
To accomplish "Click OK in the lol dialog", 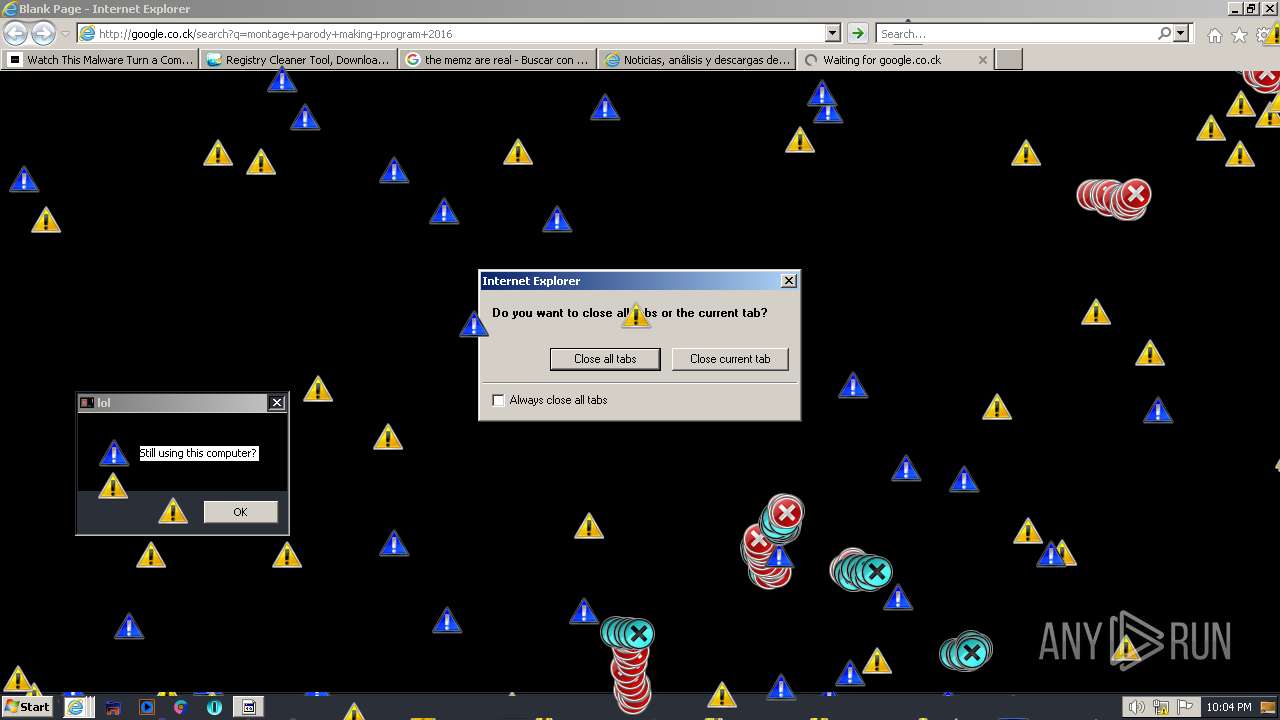I will click(x=240, y=512).
